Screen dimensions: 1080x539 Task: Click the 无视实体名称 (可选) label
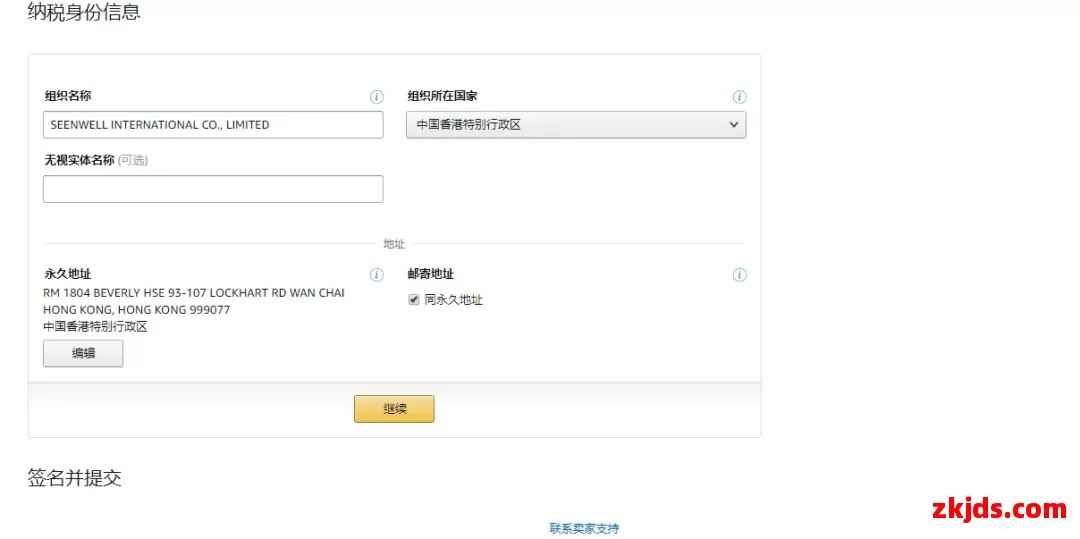[x=95, y=160]
